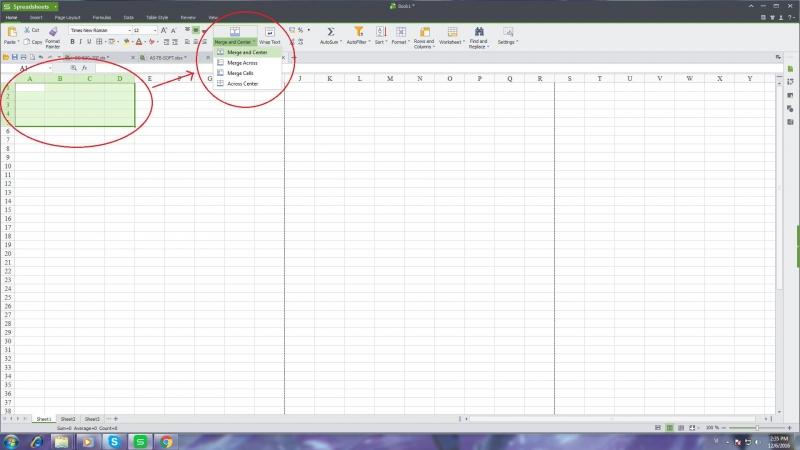Screen dimensions: 800x450
Task: Click the Worksheet icon in ribbon
Action: 450,31
